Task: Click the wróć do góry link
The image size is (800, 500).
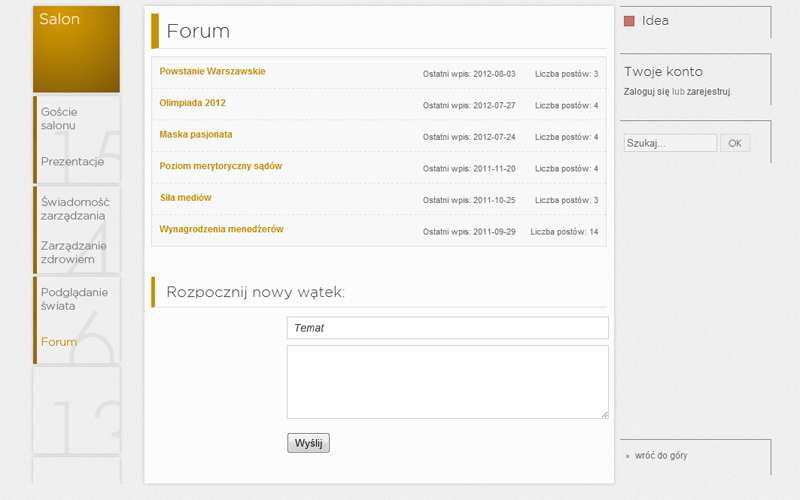Action: (661, 456)
